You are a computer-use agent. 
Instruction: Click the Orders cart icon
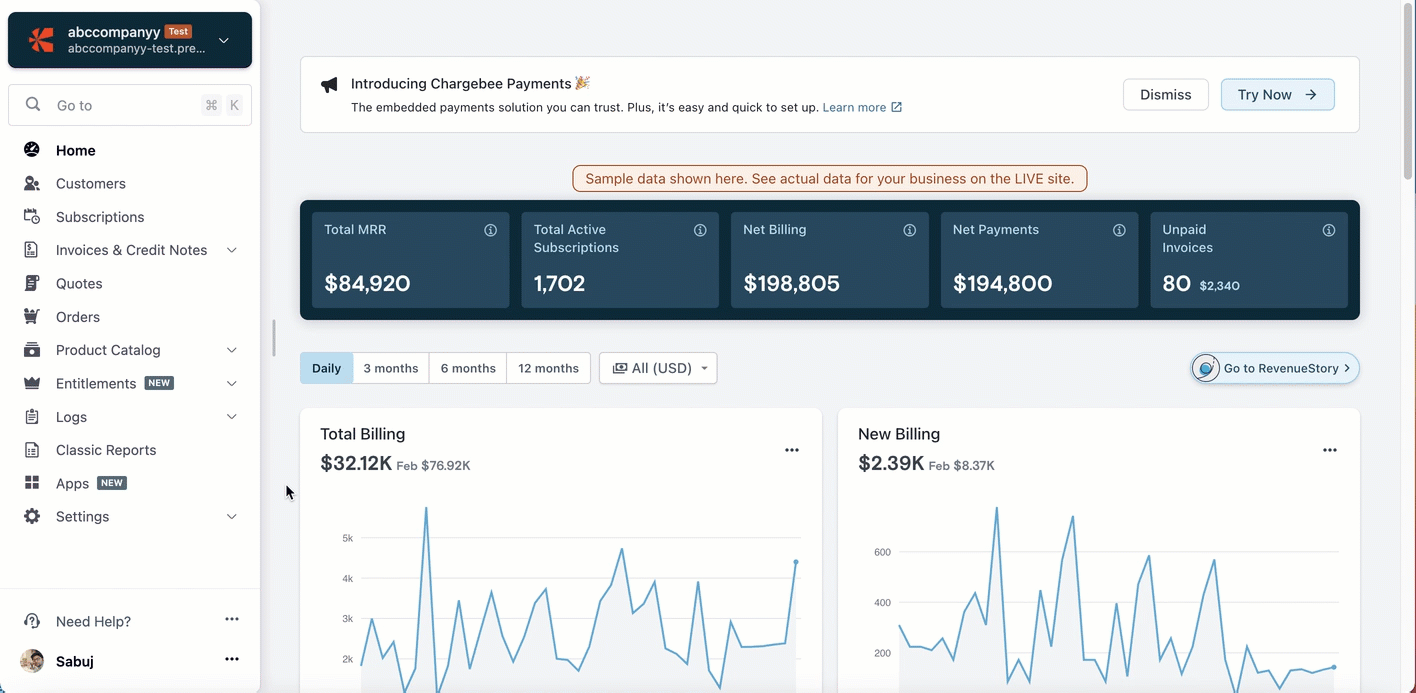(32, 317)
